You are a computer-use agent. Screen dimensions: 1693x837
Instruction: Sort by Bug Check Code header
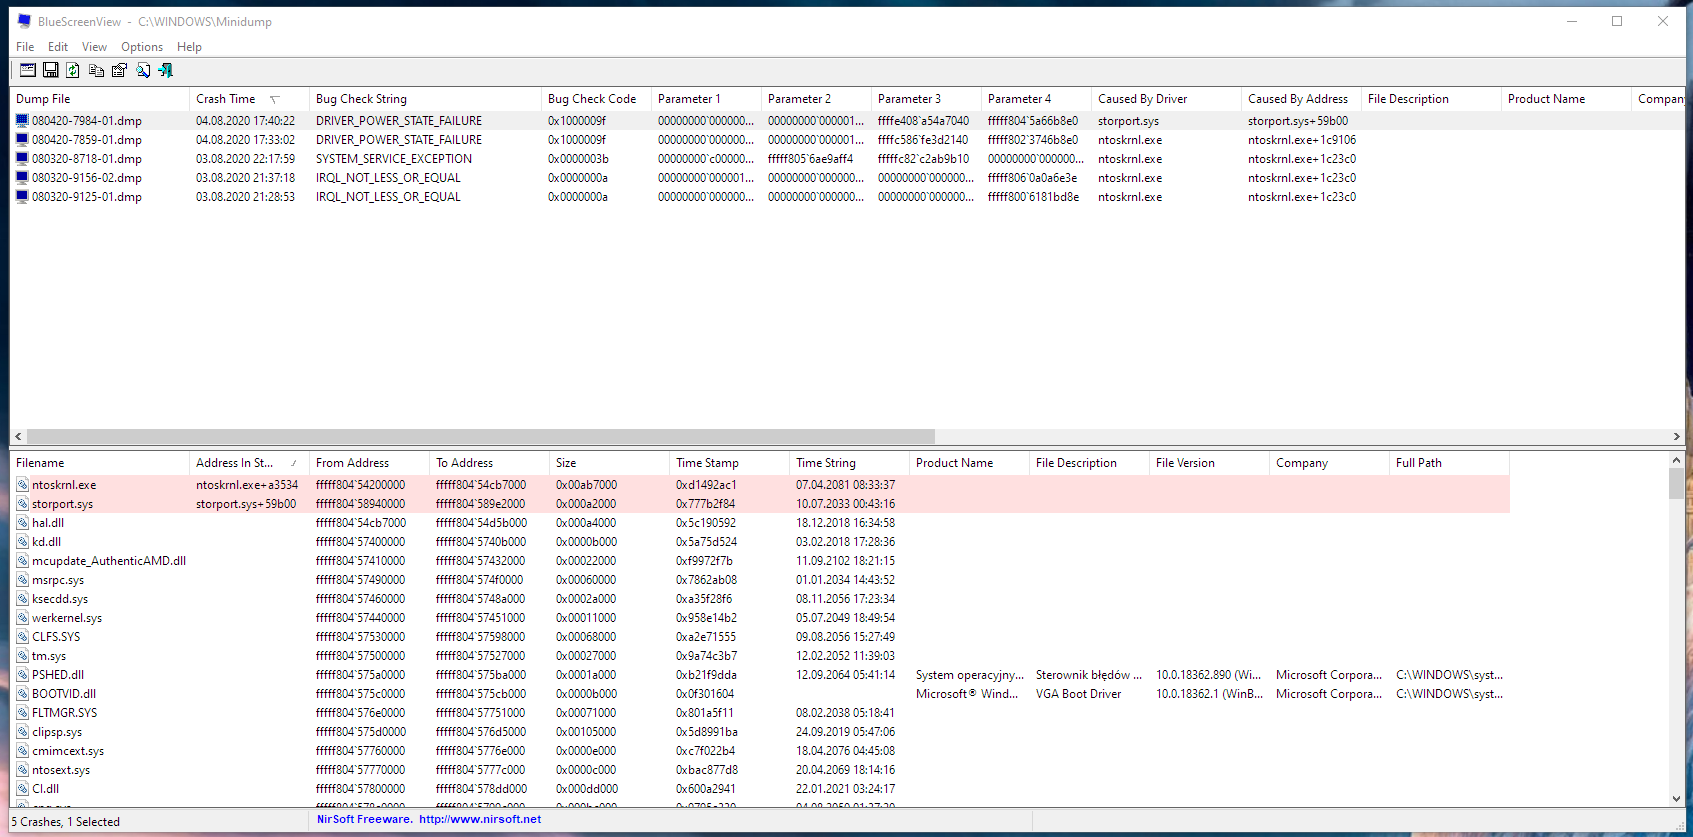pos(596,99)
